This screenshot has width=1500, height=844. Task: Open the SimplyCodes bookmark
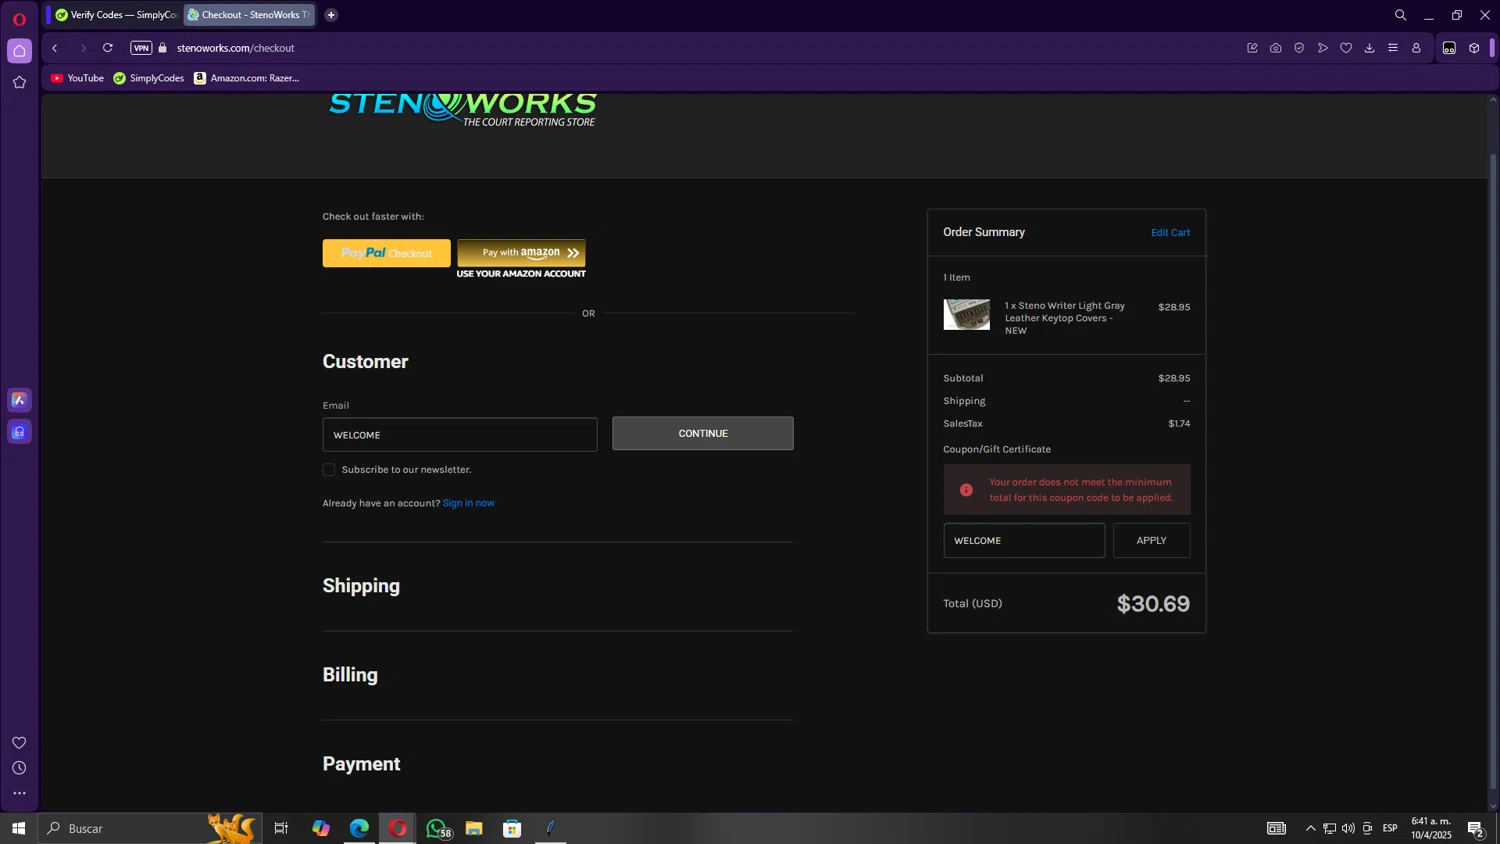pos(149,78)
